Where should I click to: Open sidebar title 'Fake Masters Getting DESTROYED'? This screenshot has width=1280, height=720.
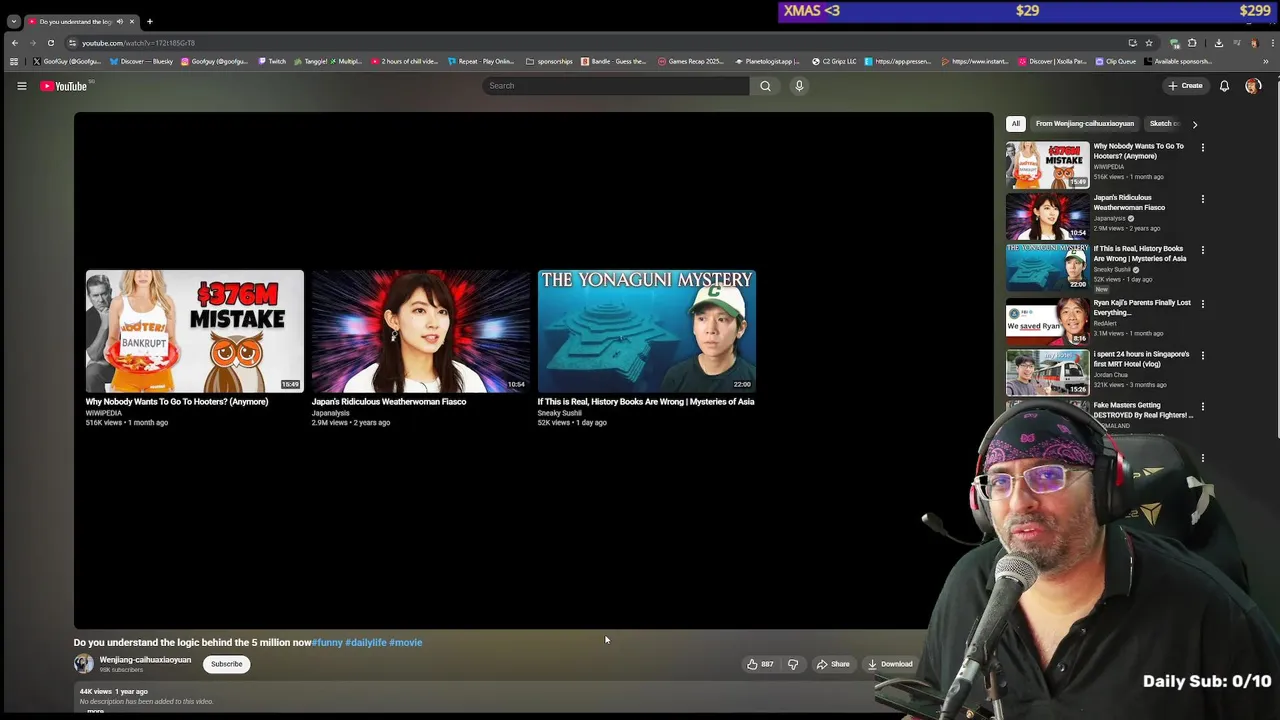tap(1142, 410)
